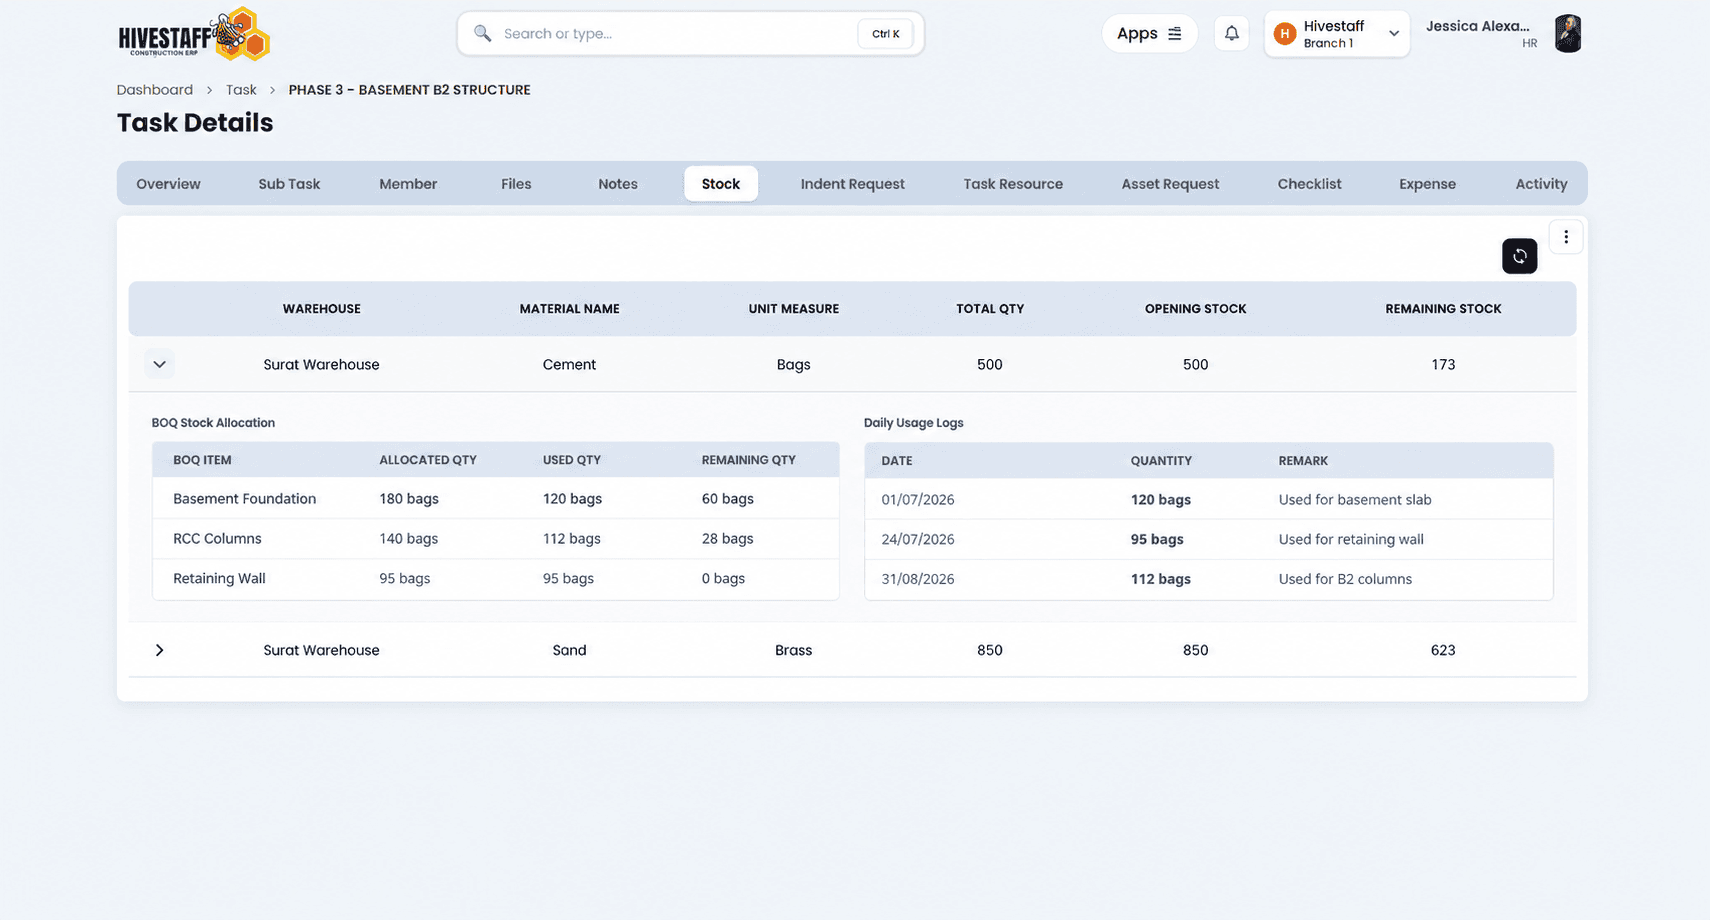Click the Remaining Stock column header
Viewport: 1710px width, 920px height.
(x=1443, y=309)
